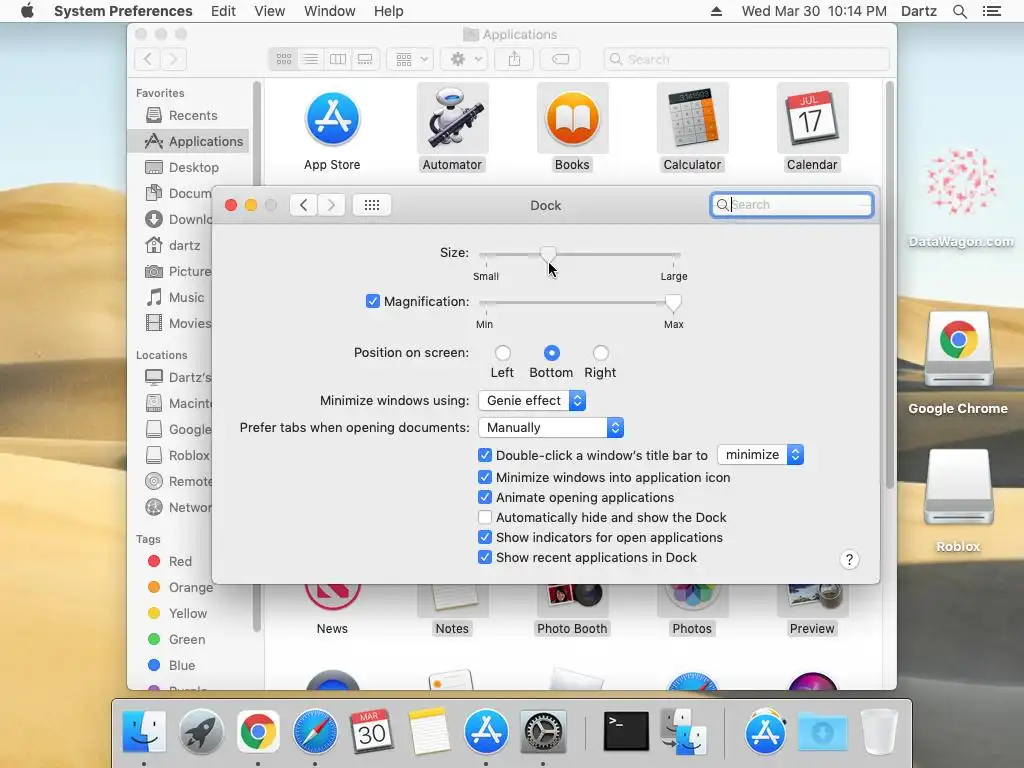Click Dartz user name in menu bar
This screenshot has height=768, width=1024.
pos(918,11)
